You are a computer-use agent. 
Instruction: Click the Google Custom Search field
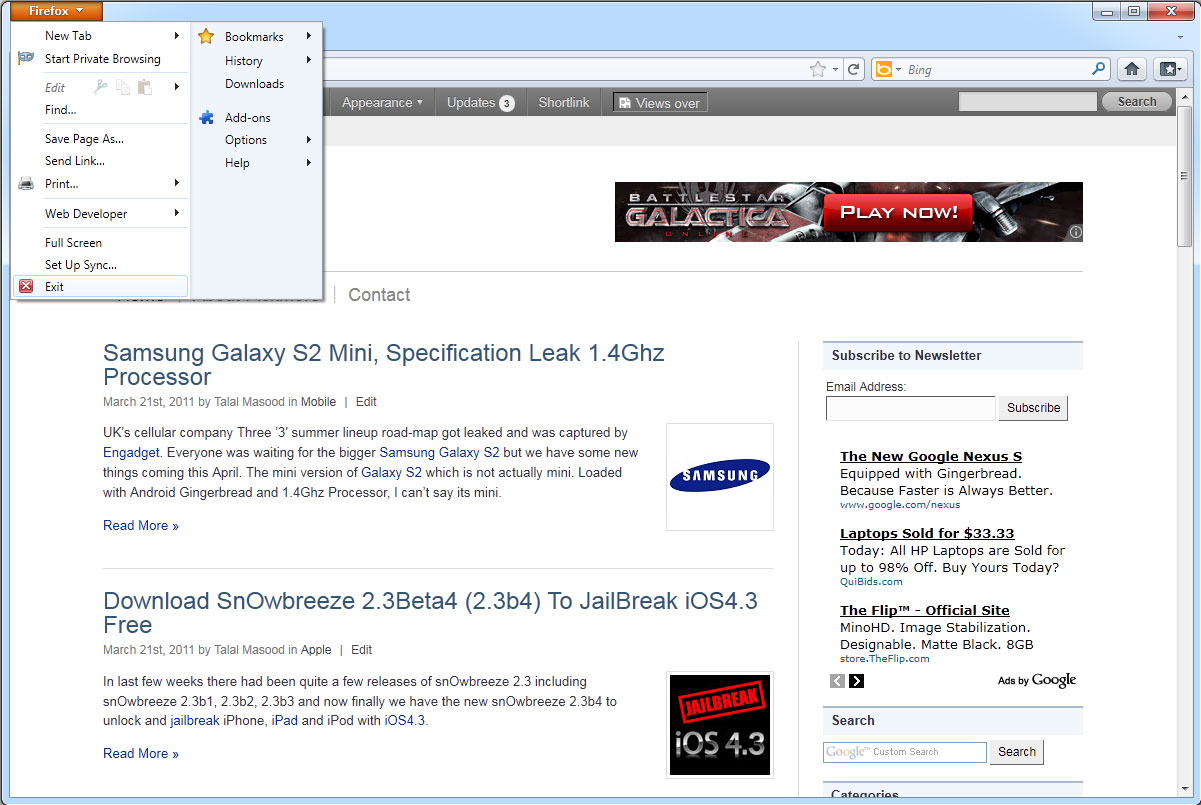coord(905,752)
